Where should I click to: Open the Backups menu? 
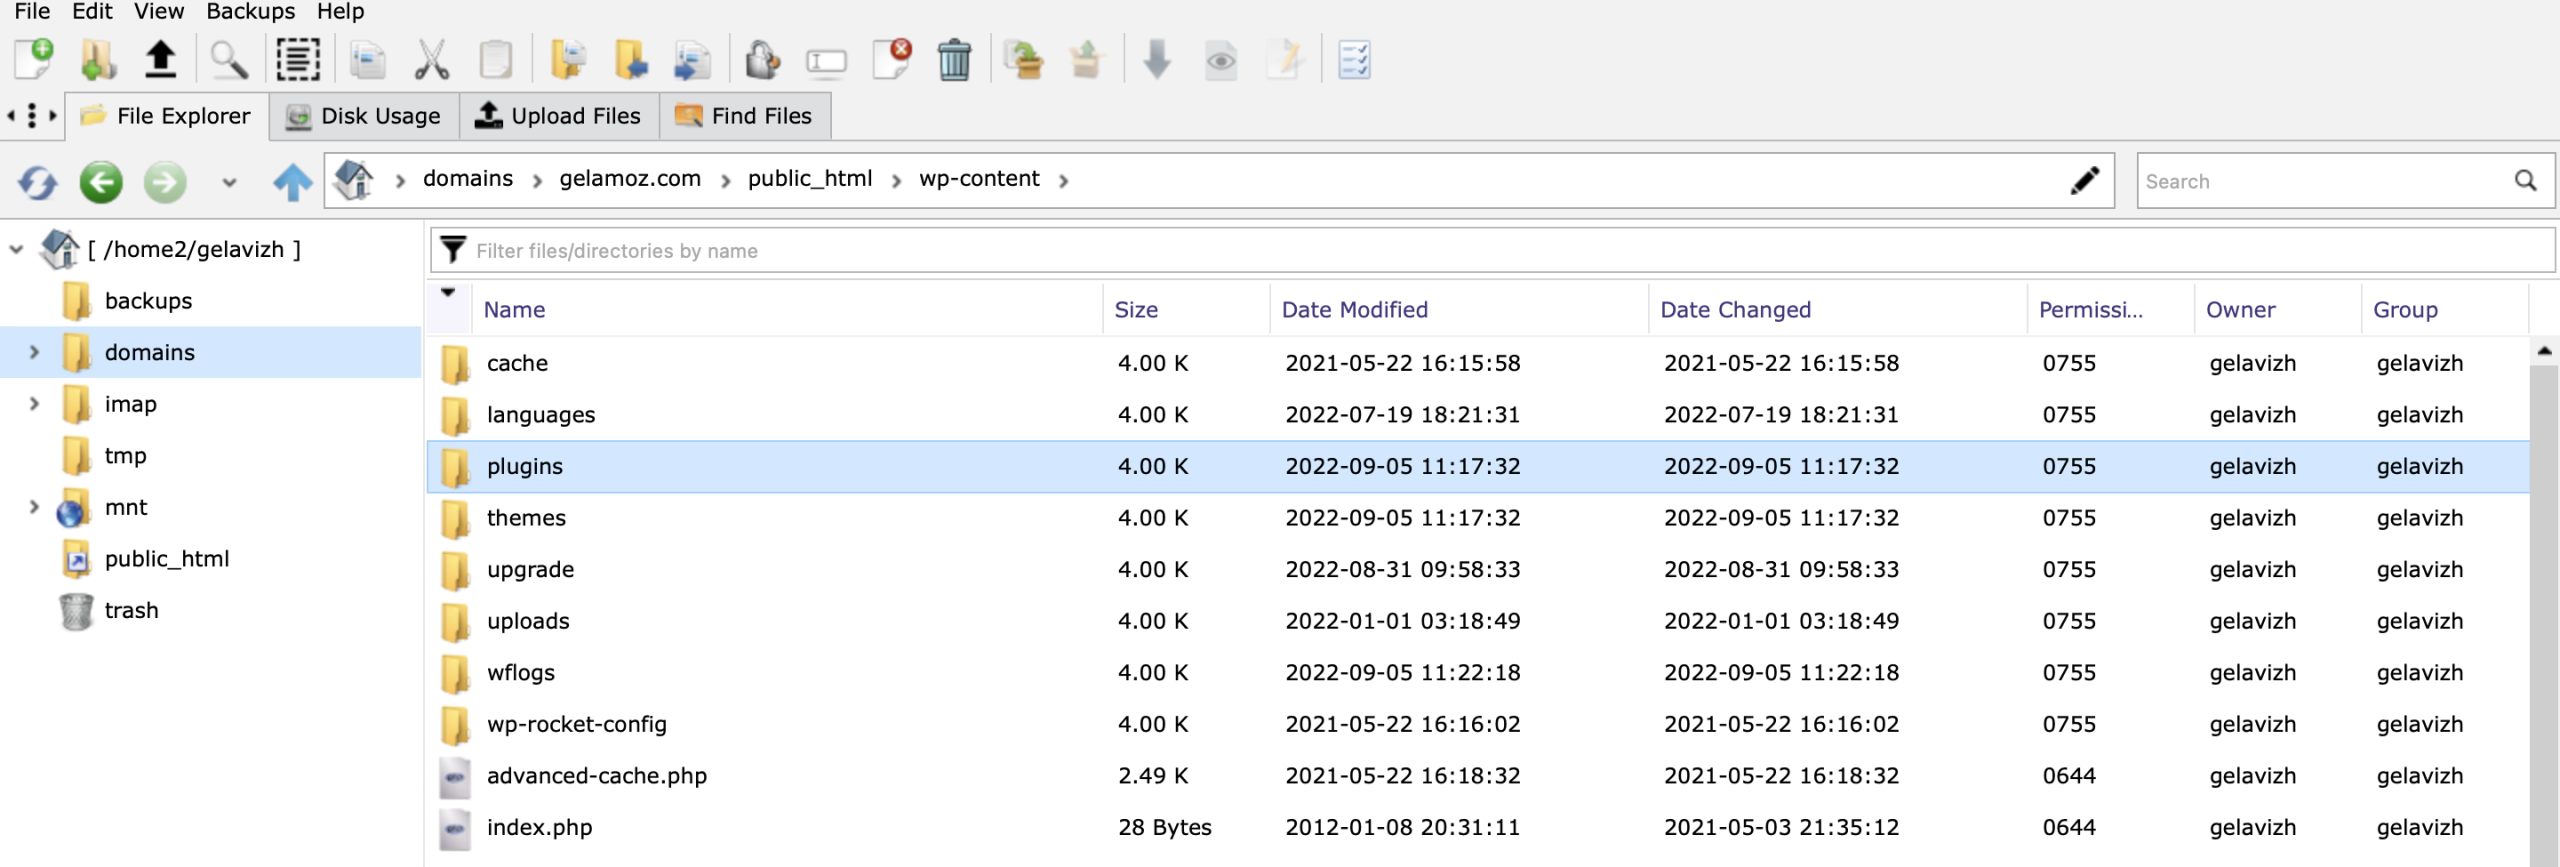pyautogui.click(x=250, y=12)
